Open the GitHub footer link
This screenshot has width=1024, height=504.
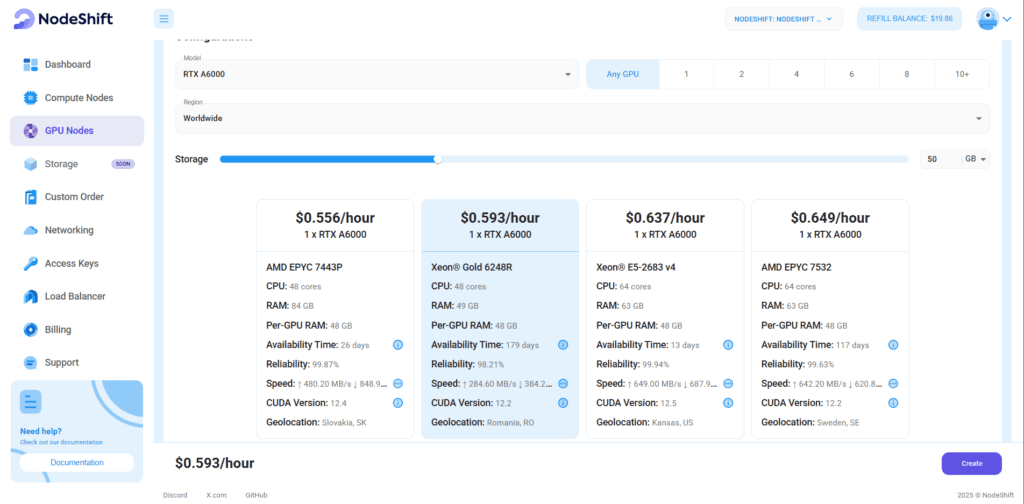256,496
